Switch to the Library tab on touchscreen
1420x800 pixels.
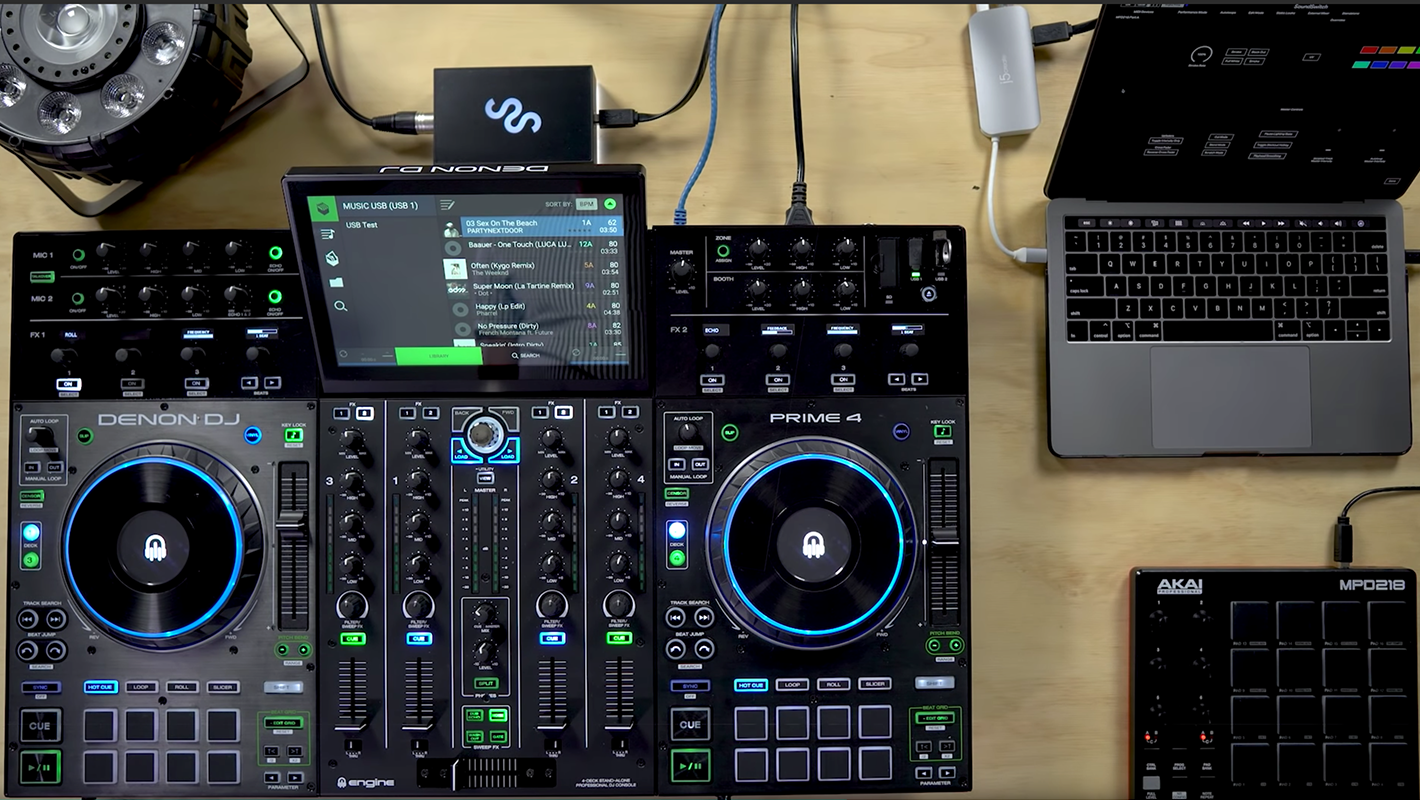click(x=440, y=356)
